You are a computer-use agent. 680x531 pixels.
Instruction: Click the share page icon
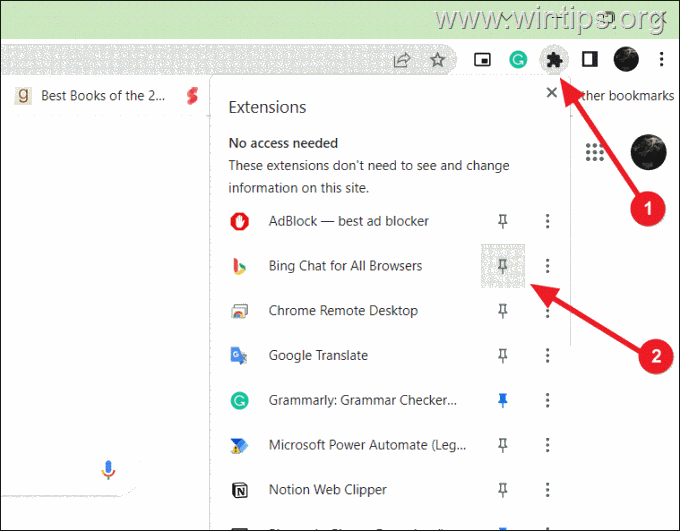tap(402, 59)
